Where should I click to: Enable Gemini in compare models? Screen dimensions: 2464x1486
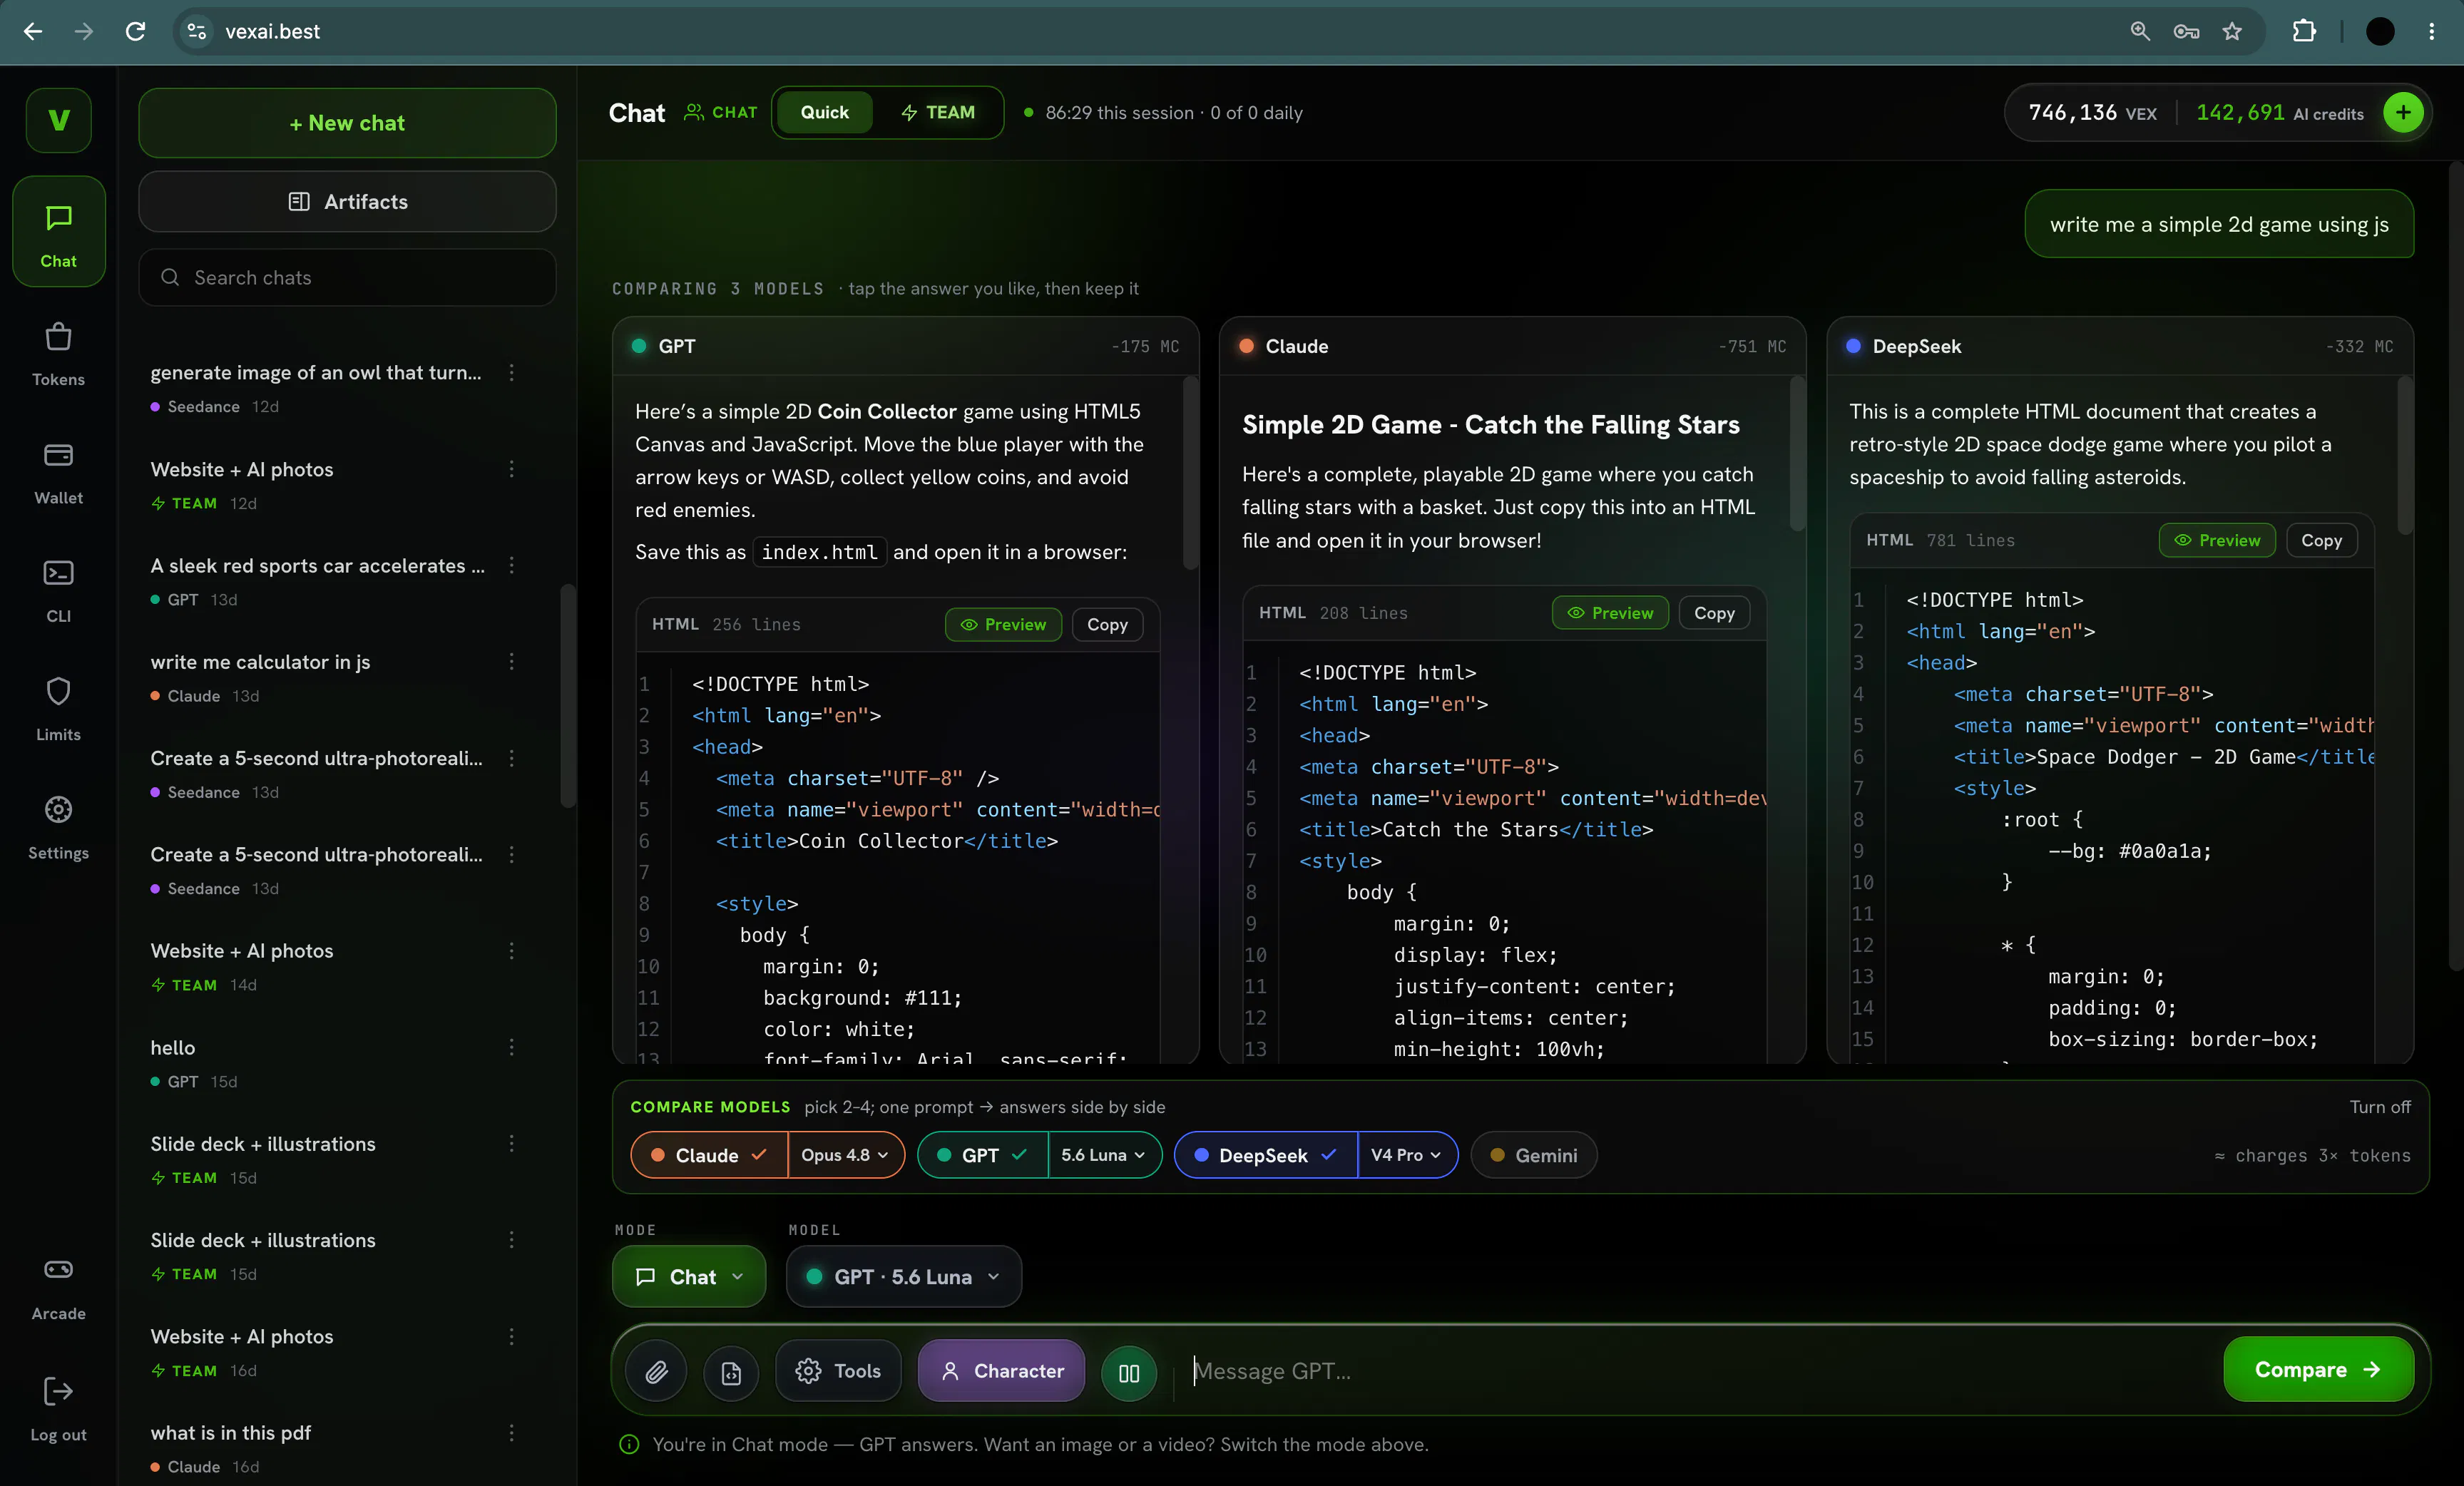click(x=1533, y=1155)
